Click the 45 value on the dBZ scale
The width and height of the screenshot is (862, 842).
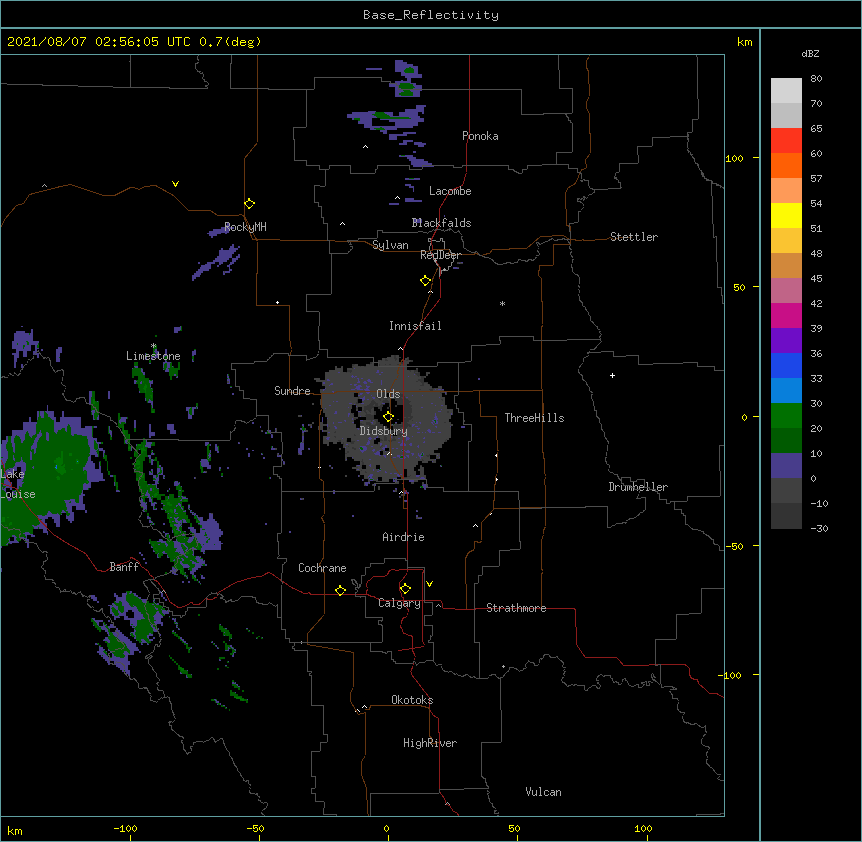816,279
